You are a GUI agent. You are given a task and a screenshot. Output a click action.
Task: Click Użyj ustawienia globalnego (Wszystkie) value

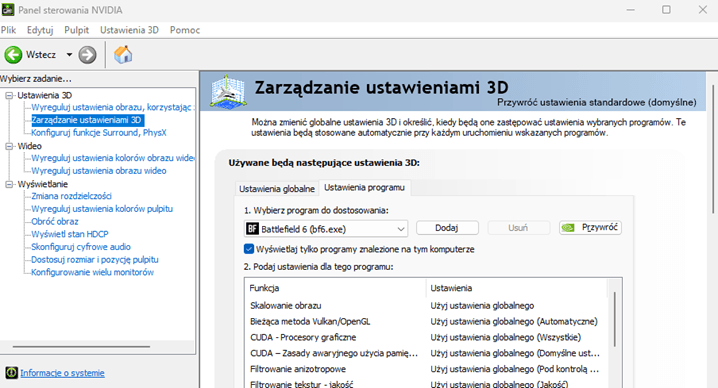506,338
